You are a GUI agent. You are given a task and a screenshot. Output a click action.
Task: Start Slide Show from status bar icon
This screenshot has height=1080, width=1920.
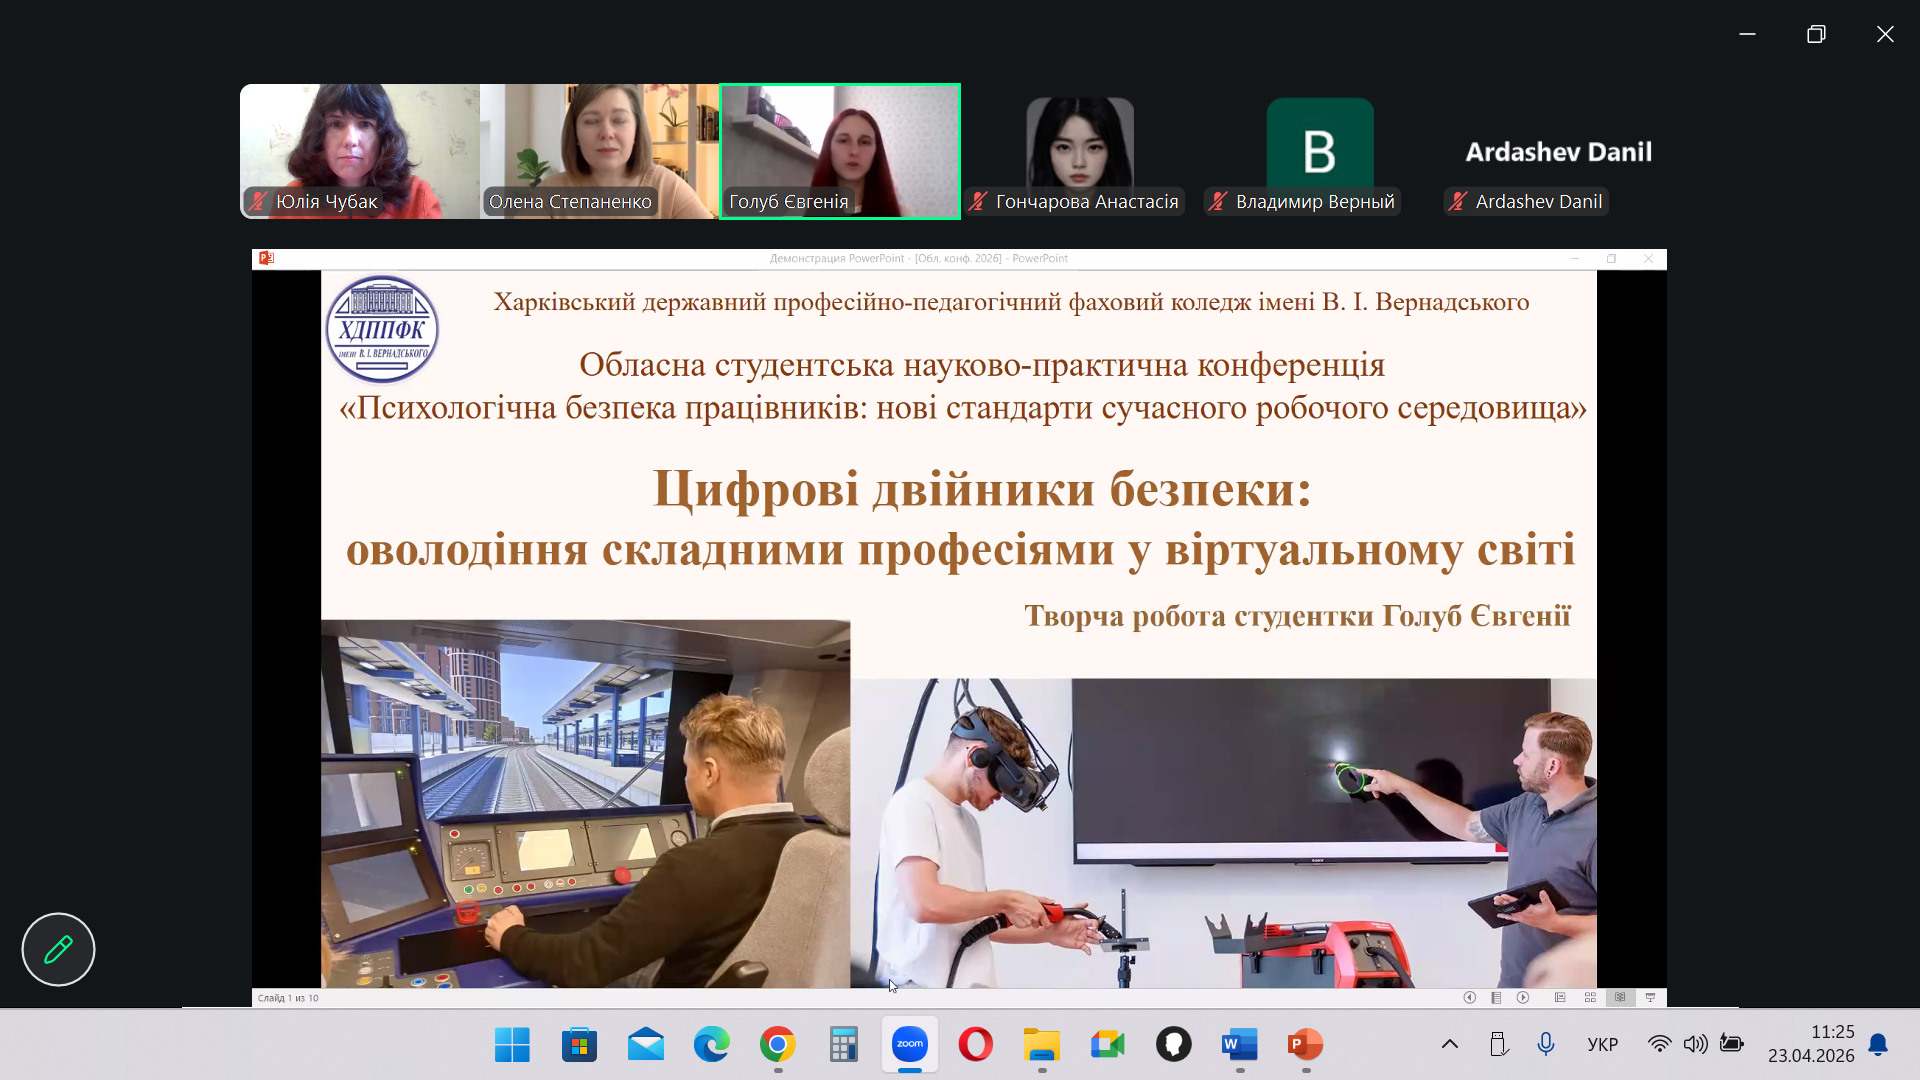1650,997
